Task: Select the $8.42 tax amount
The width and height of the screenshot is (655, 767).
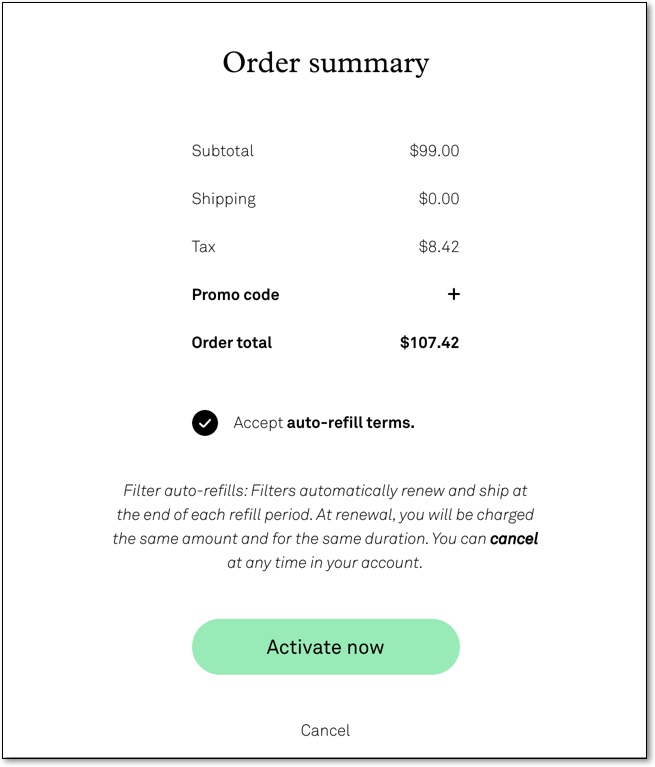Action: tap(439, 247)
